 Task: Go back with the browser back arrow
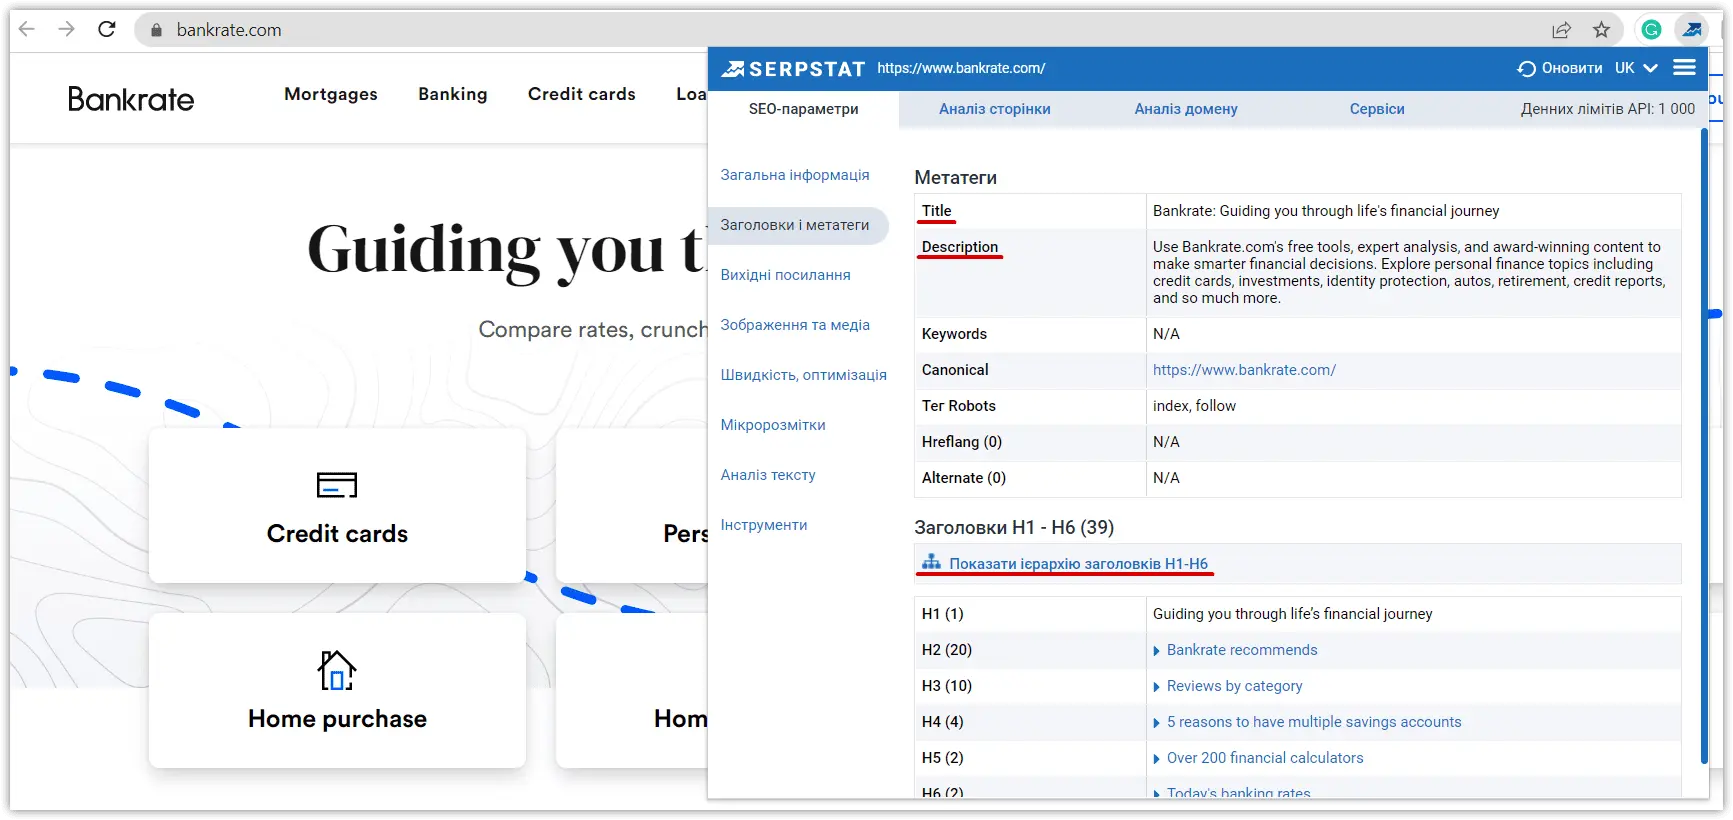point(27,29)
